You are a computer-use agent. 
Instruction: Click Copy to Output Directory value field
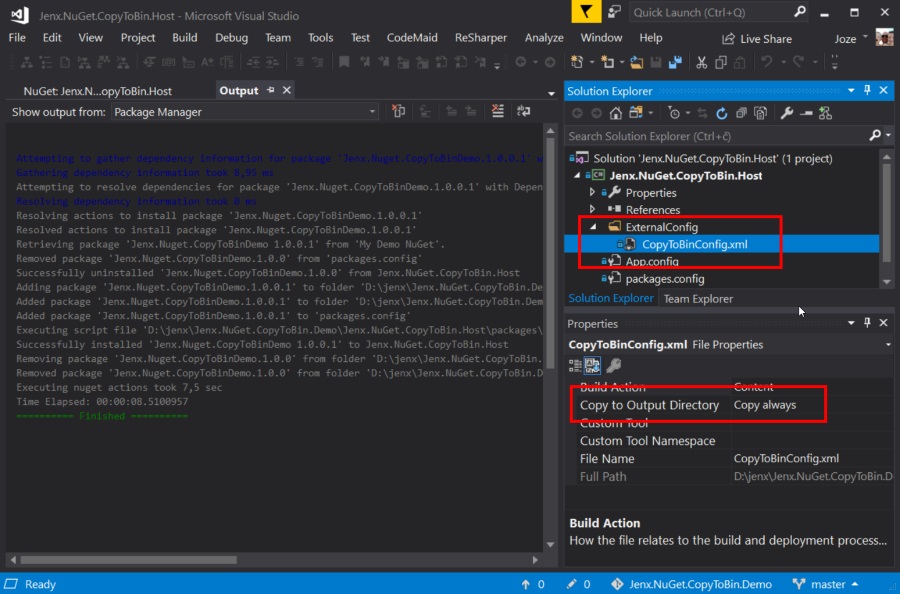(812, 405)
